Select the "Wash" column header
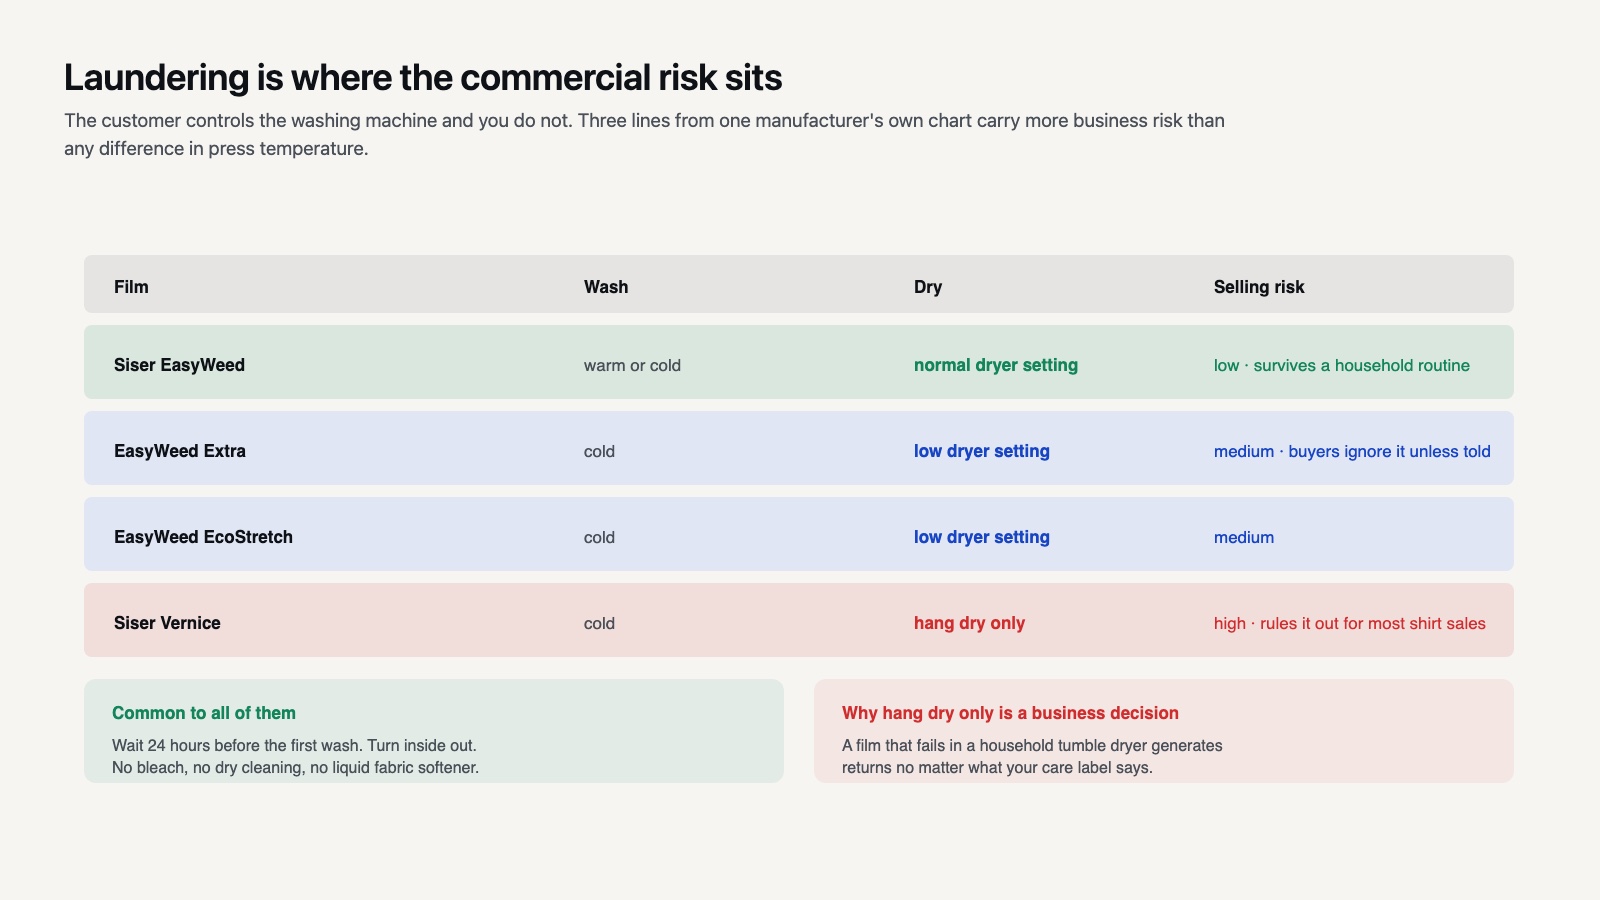The image size is (1600, 900). (x=606, y=287)
